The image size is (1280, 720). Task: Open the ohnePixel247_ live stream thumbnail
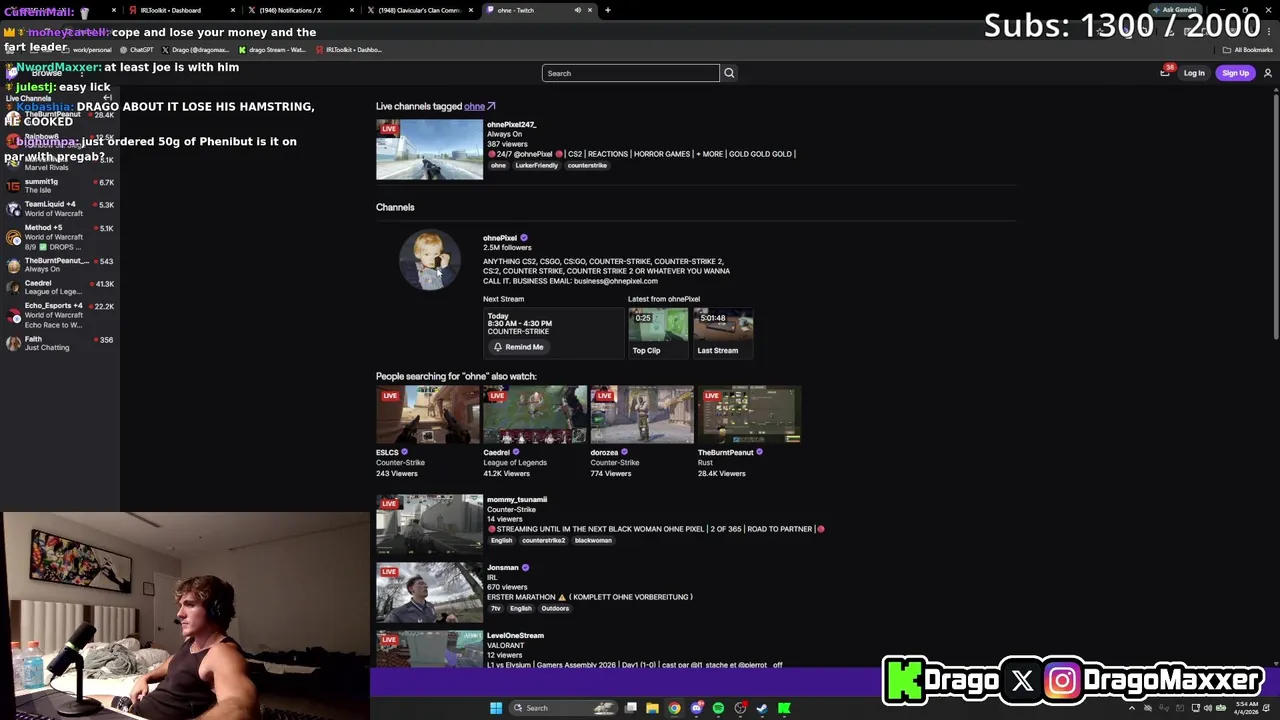pyautogui.click(x=429, y=150)
